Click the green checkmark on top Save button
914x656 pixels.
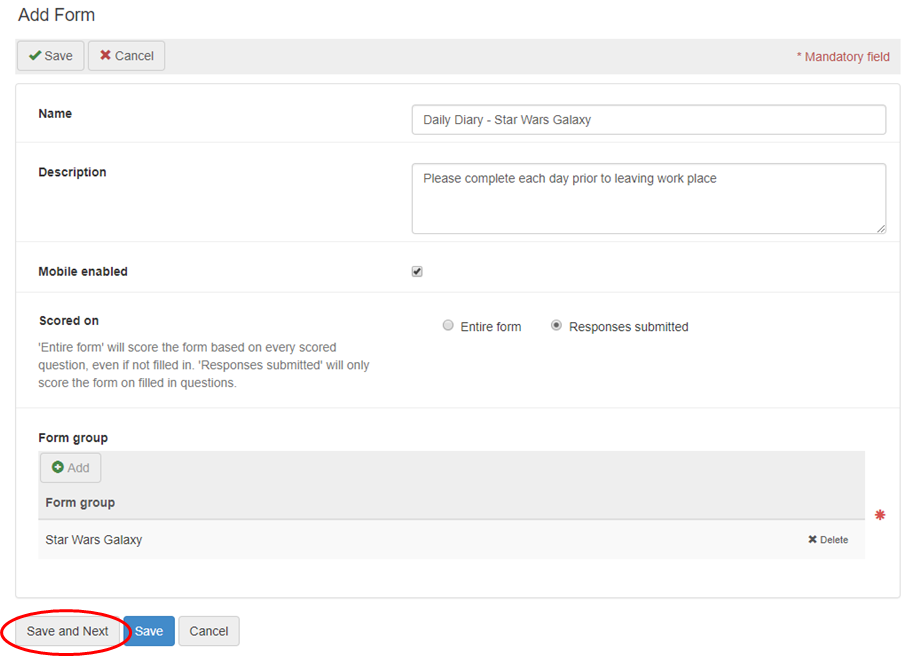pyautogui.click(x=35, y=56)
